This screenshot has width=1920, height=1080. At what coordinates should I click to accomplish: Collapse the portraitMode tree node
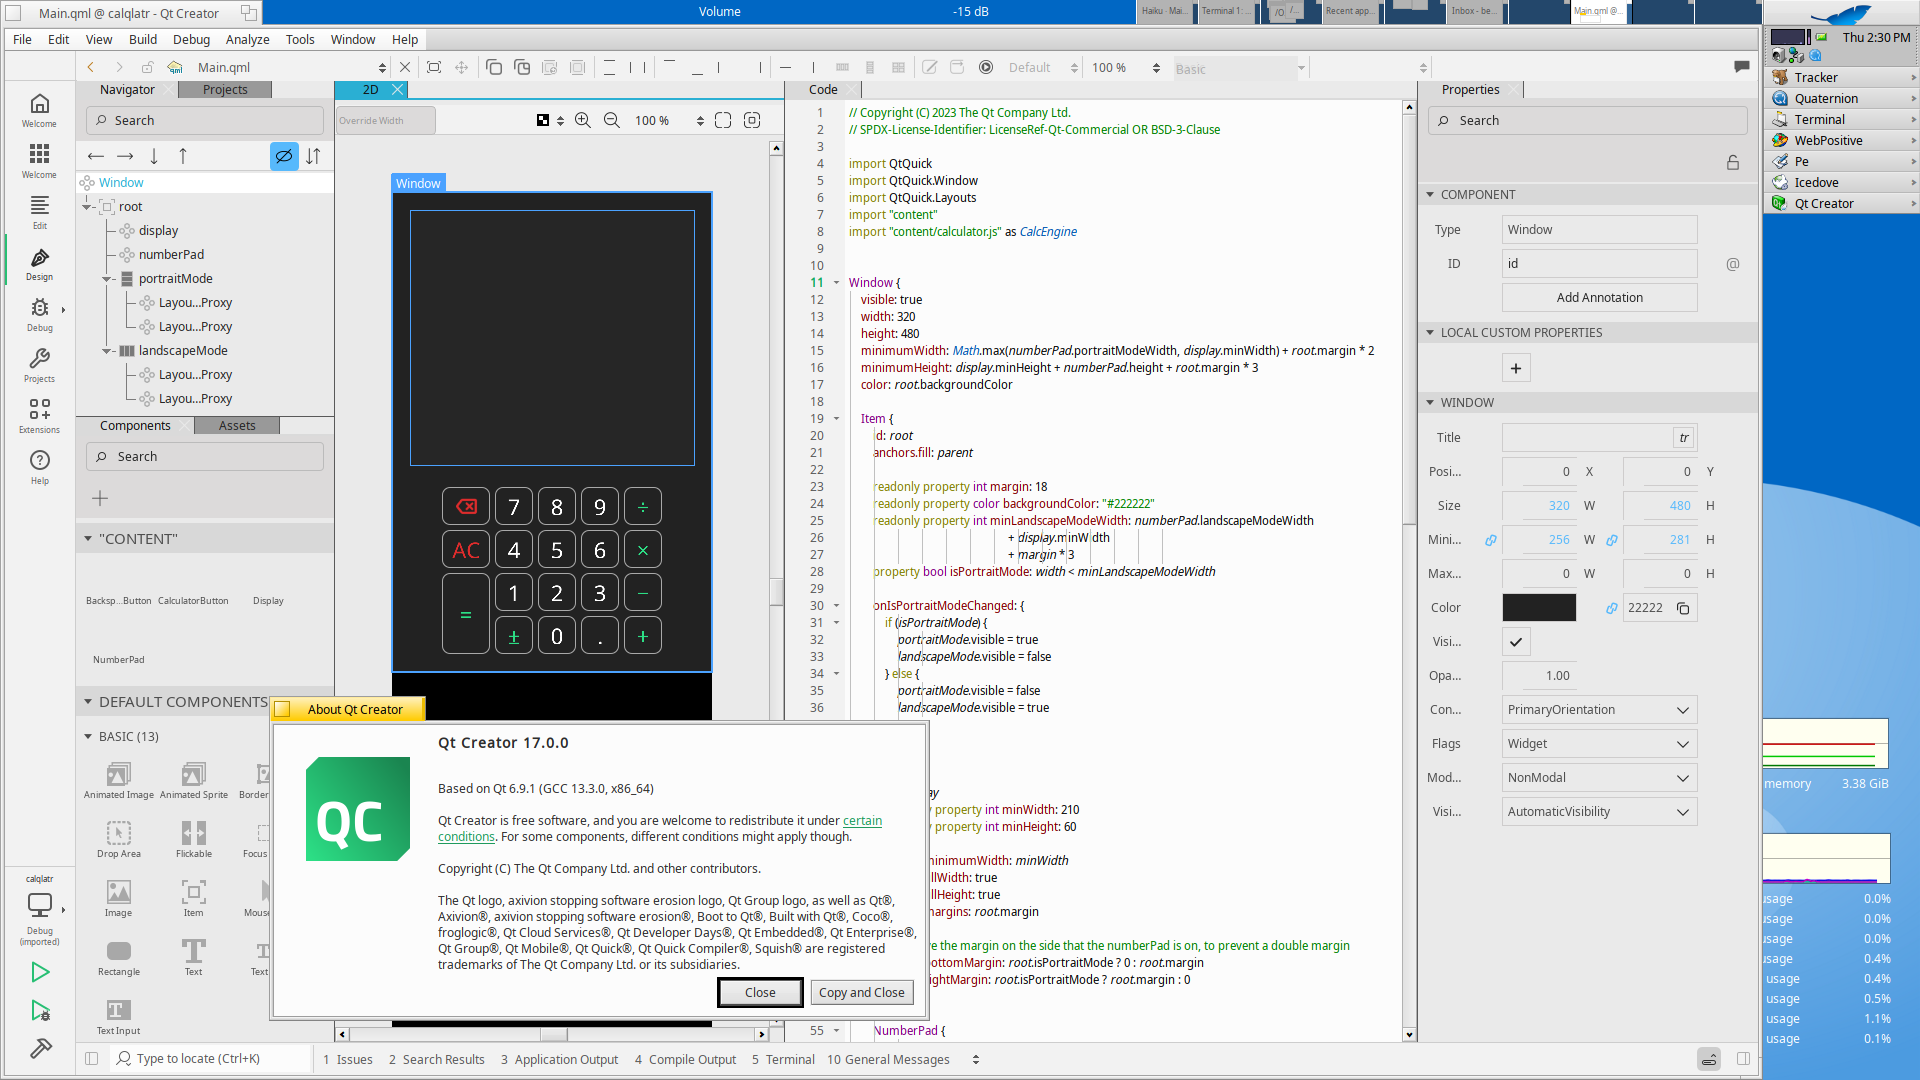point(107,279)
